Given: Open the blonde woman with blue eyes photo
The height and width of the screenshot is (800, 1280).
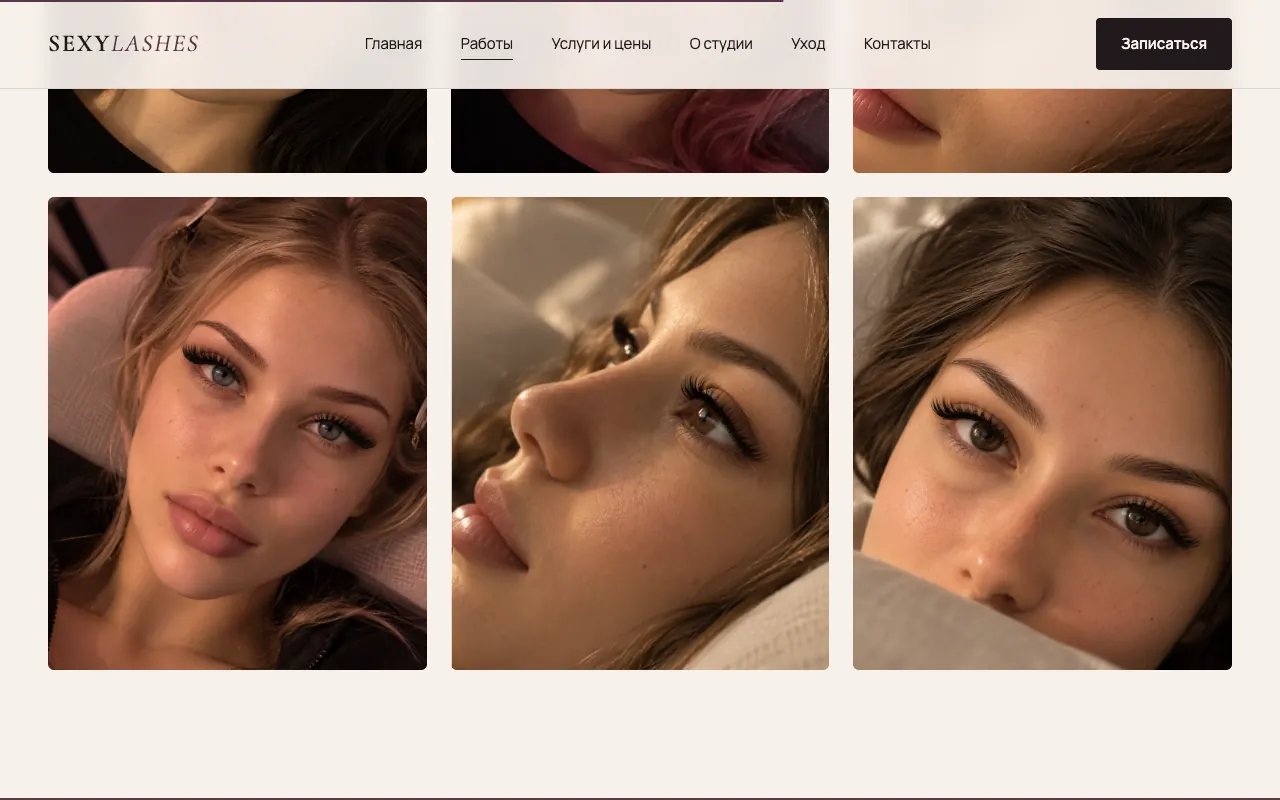Looking at the screenshot, I should 237,433.
